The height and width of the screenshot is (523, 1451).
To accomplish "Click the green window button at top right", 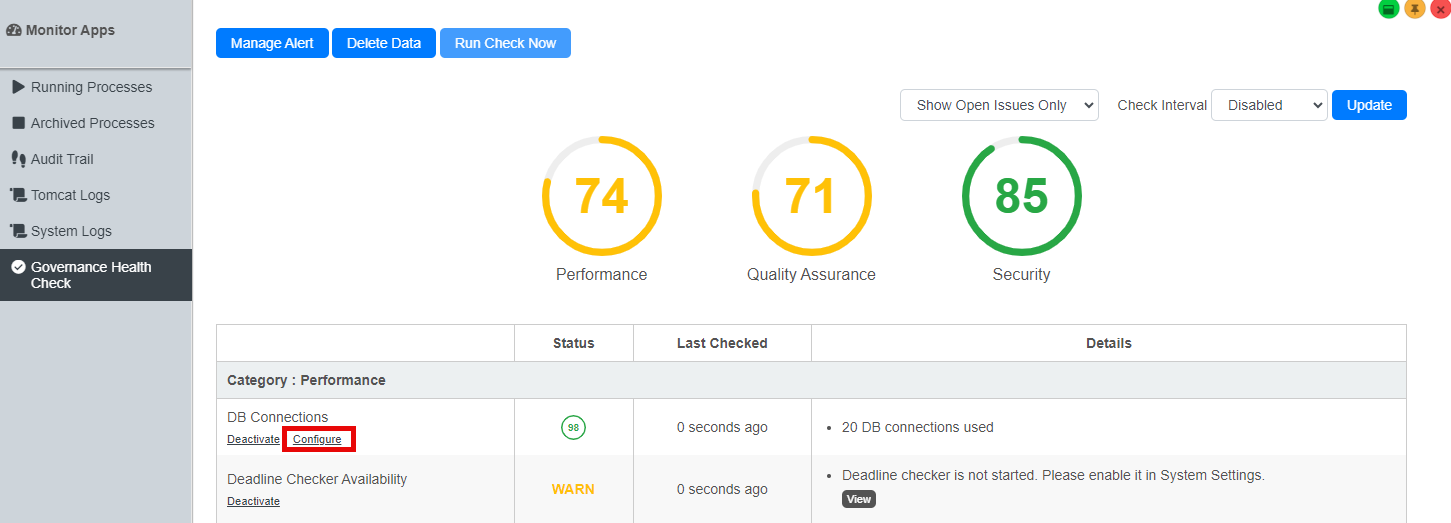I will pyautogui.click(x=1388, y=9).
